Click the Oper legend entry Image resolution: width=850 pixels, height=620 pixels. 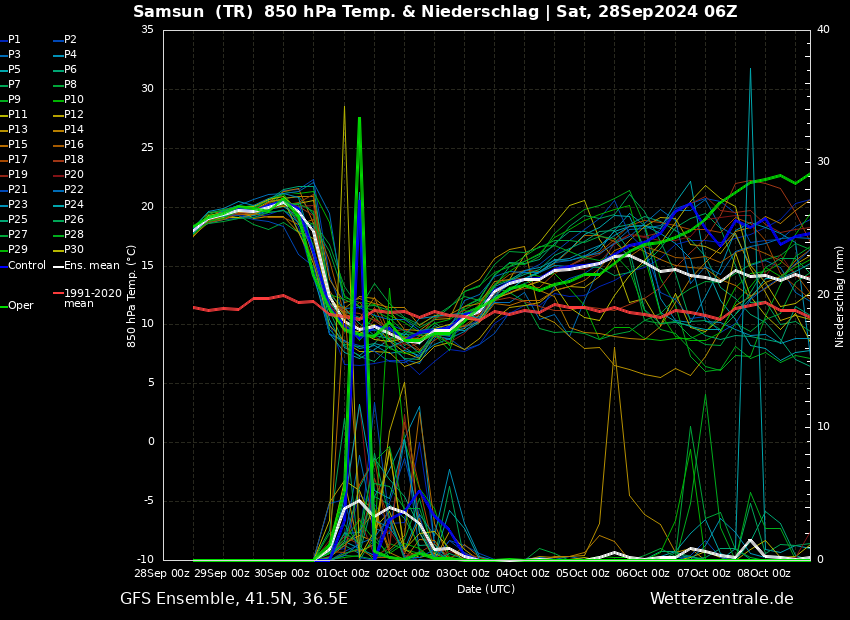[x=17, y=306]
